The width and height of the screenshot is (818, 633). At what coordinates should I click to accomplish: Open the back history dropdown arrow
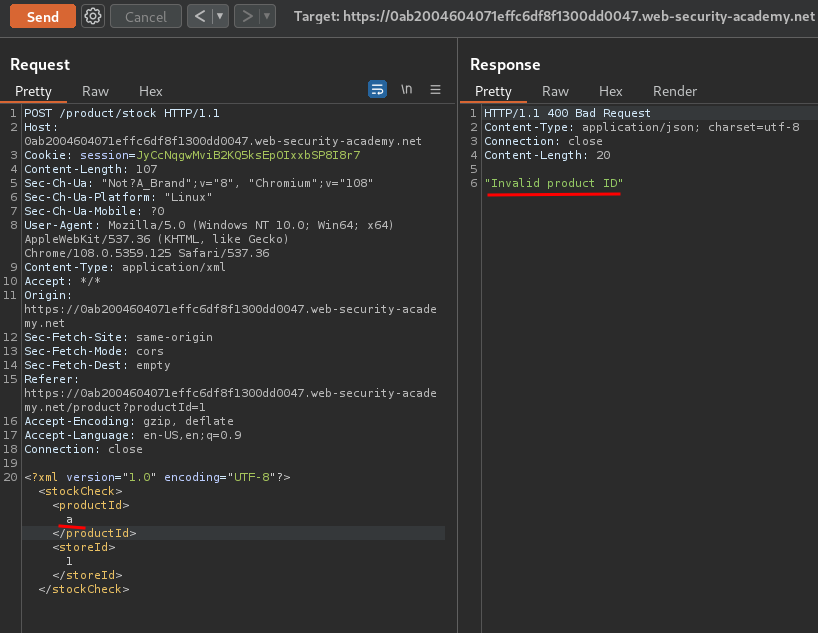[x=220, y=16]
